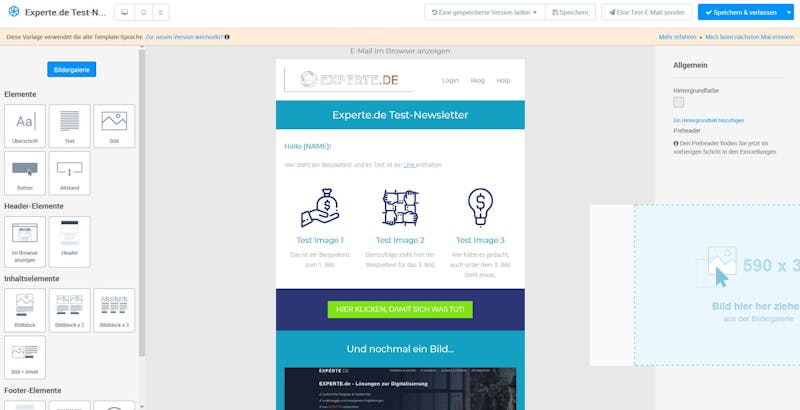
Task: Select the Test Image 2 caption
Action: [x=400, y=240]
